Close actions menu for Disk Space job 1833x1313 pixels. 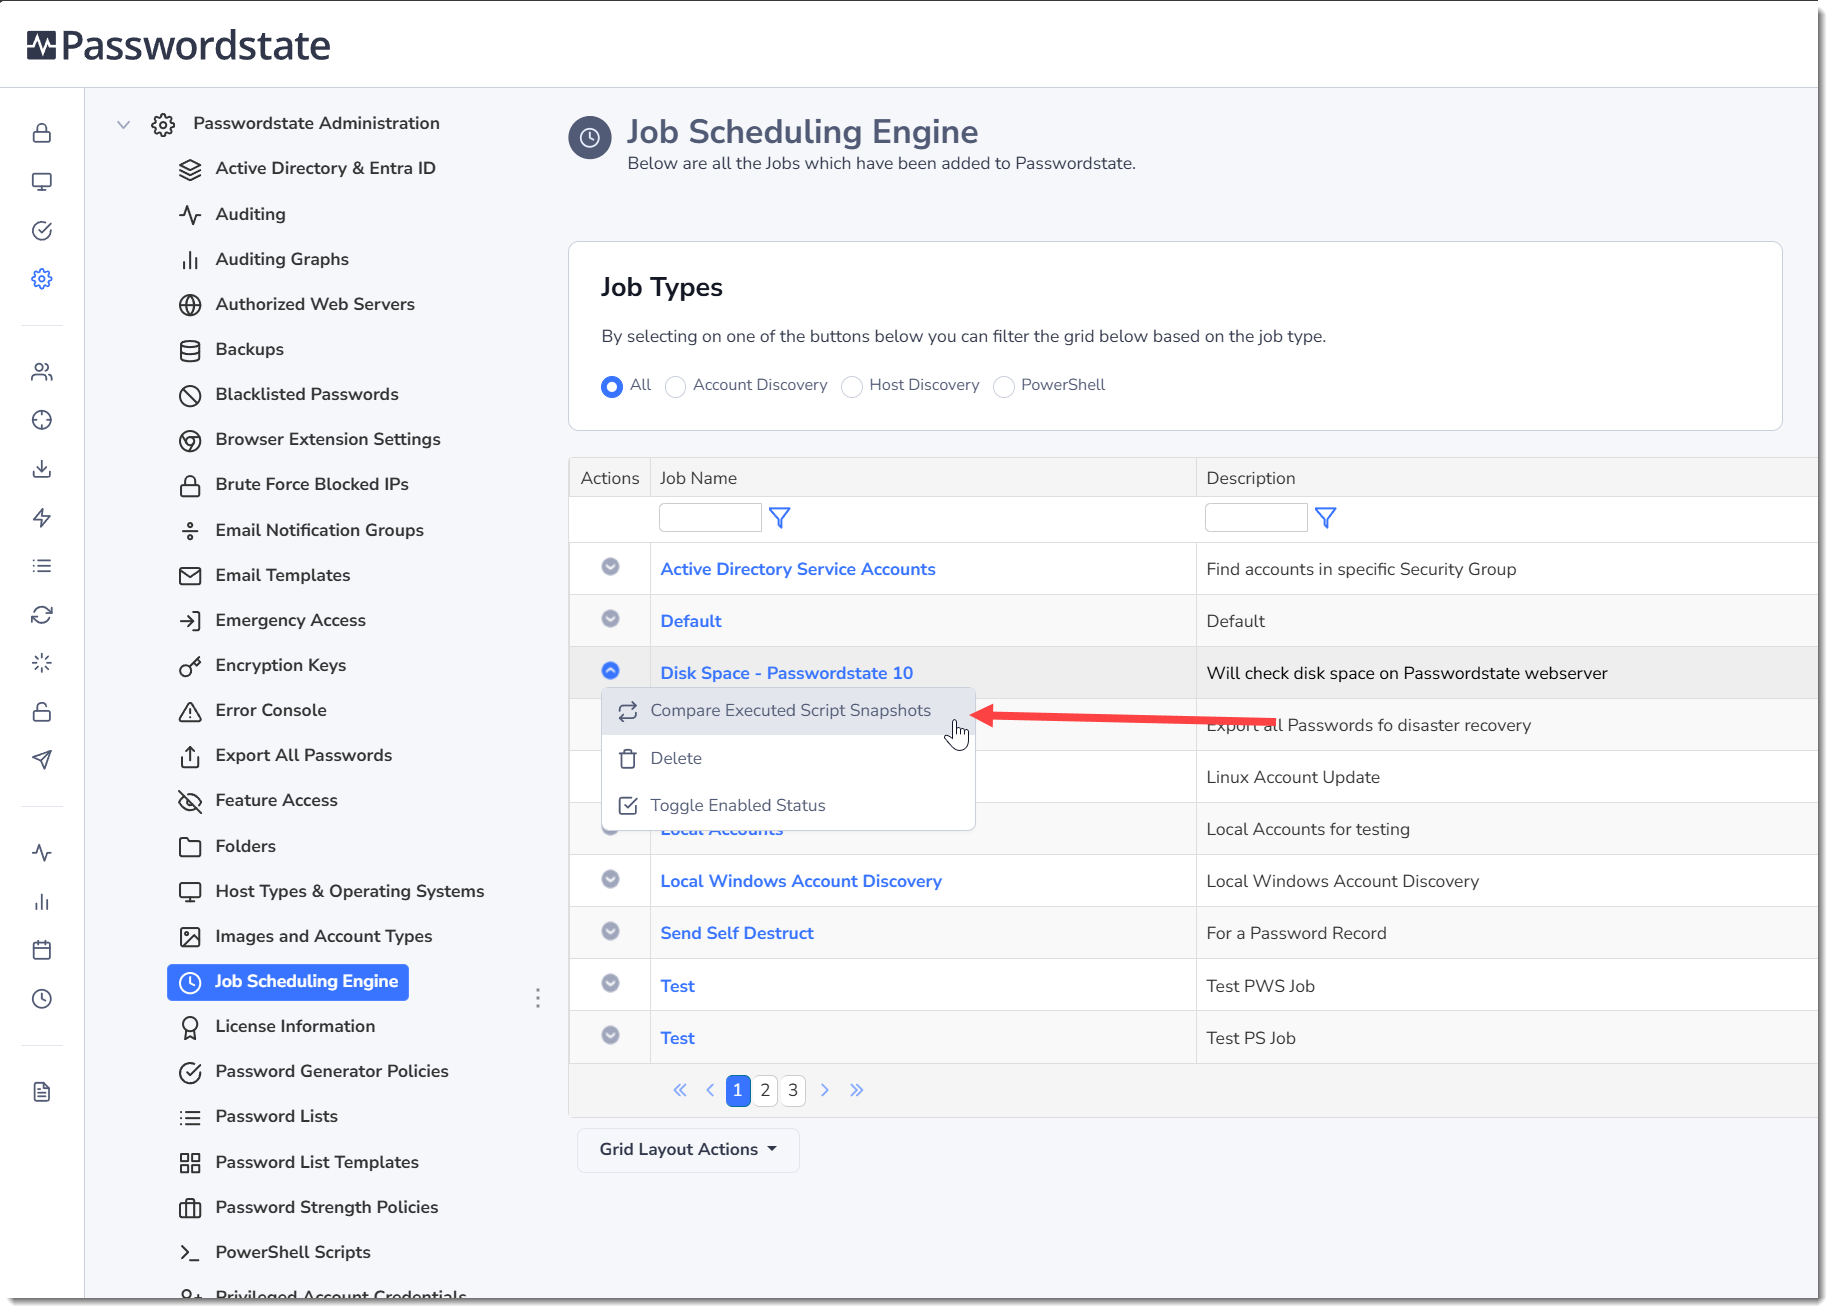(611, 671)
